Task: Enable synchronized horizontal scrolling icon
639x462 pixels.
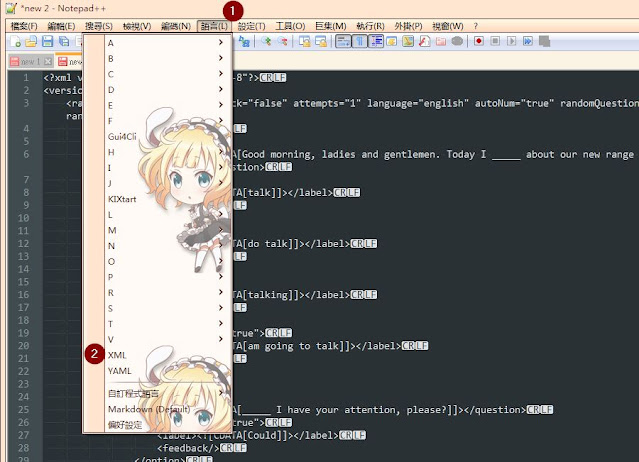Action: click(x=321, y=41)
